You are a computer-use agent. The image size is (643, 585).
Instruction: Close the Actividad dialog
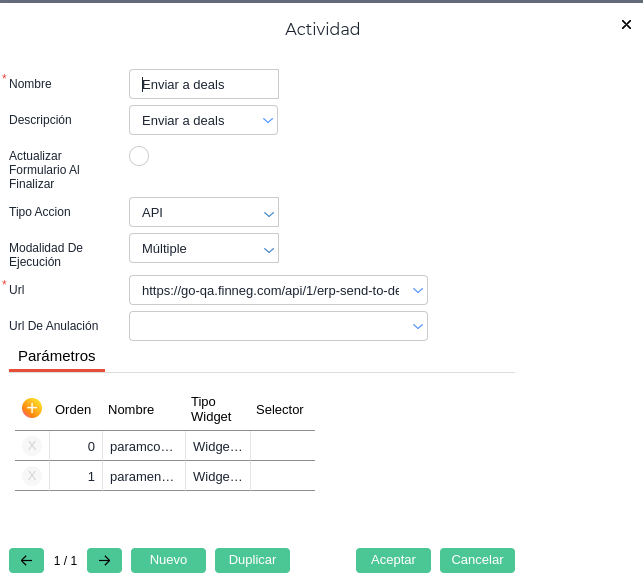(626, 25)
